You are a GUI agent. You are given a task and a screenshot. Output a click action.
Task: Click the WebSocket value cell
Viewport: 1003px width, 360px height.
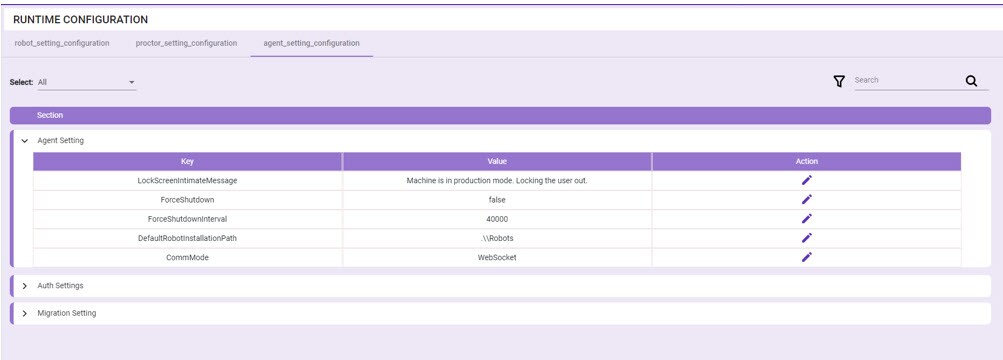[x=497, y=257]
